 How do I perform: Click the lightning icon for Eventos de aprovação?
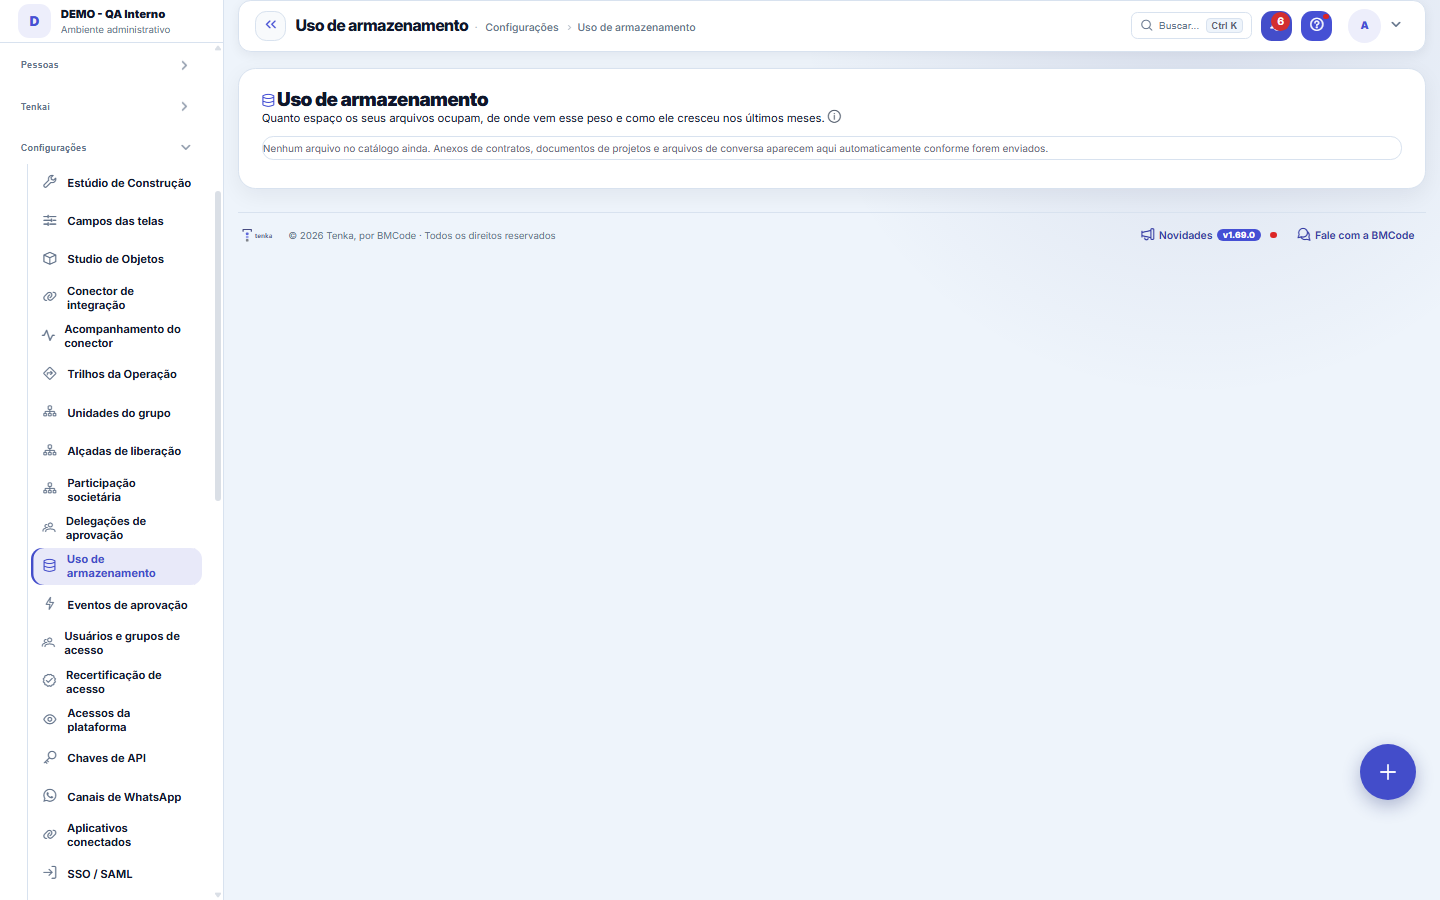coord(50,604)
